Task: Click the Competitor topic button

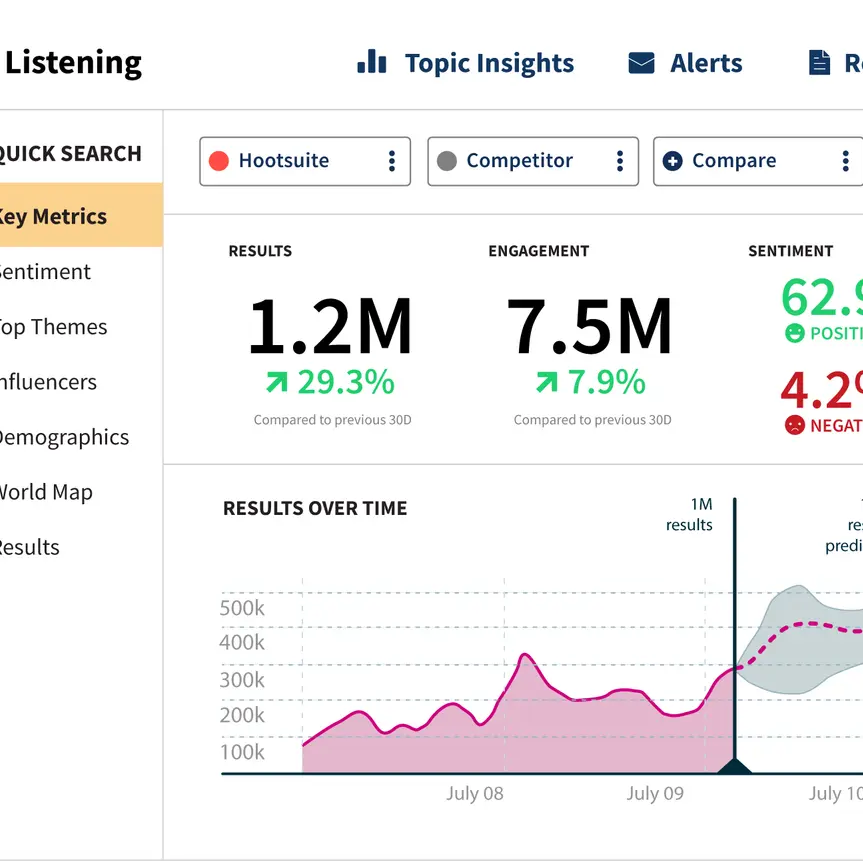Action: (x=533, y=161)
